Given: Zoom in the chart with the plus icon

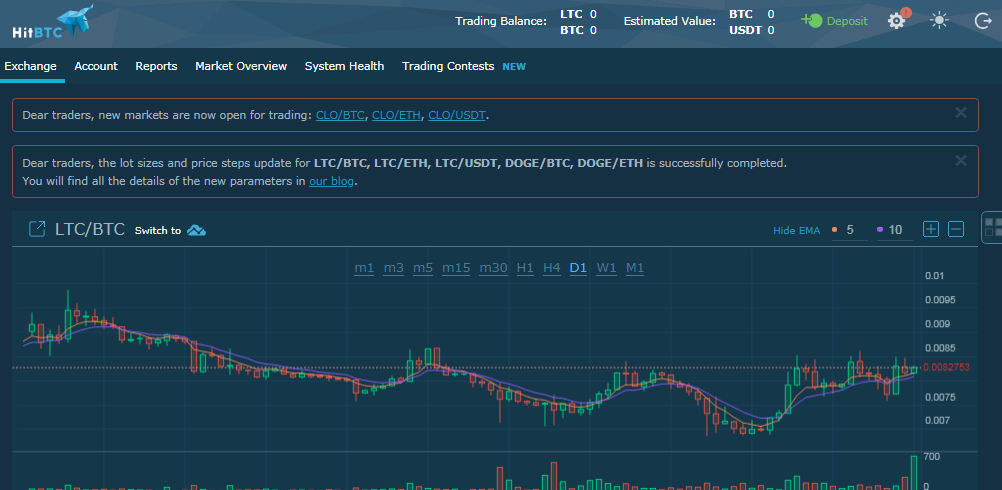Looking at the screenshot, I should [931, 229].
